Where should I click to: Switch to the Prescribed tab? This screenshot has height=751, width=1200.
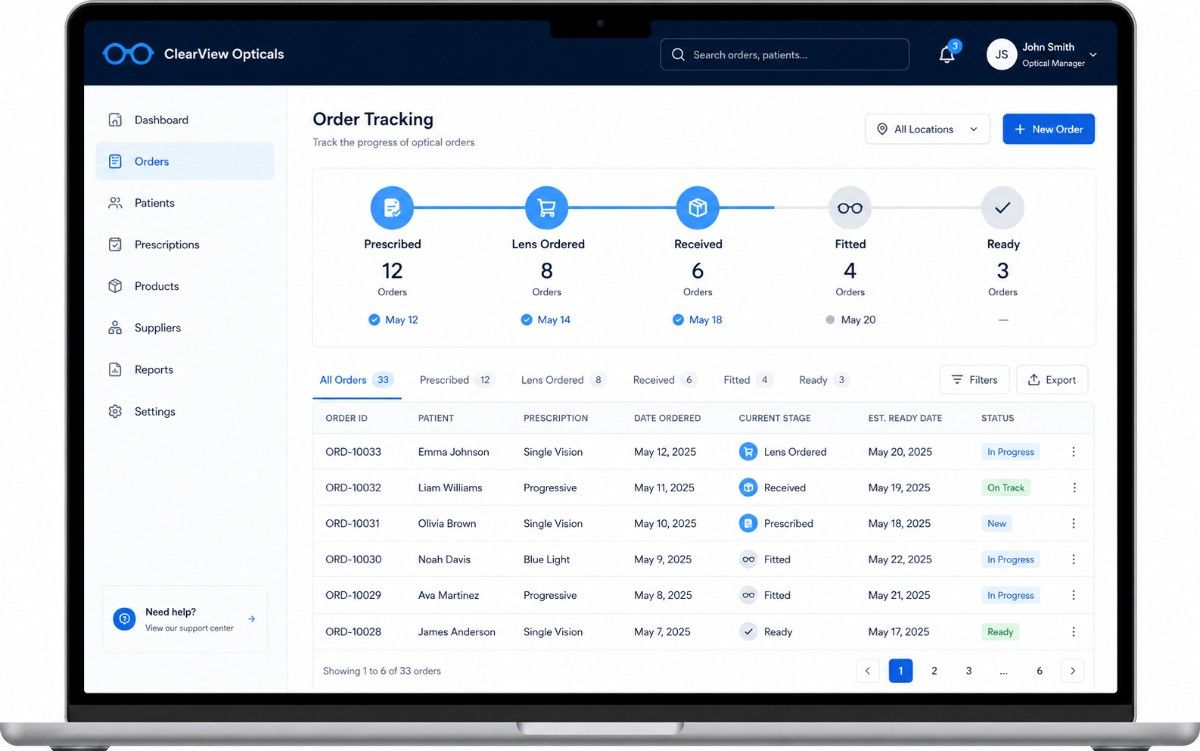[x=457, y=380]
